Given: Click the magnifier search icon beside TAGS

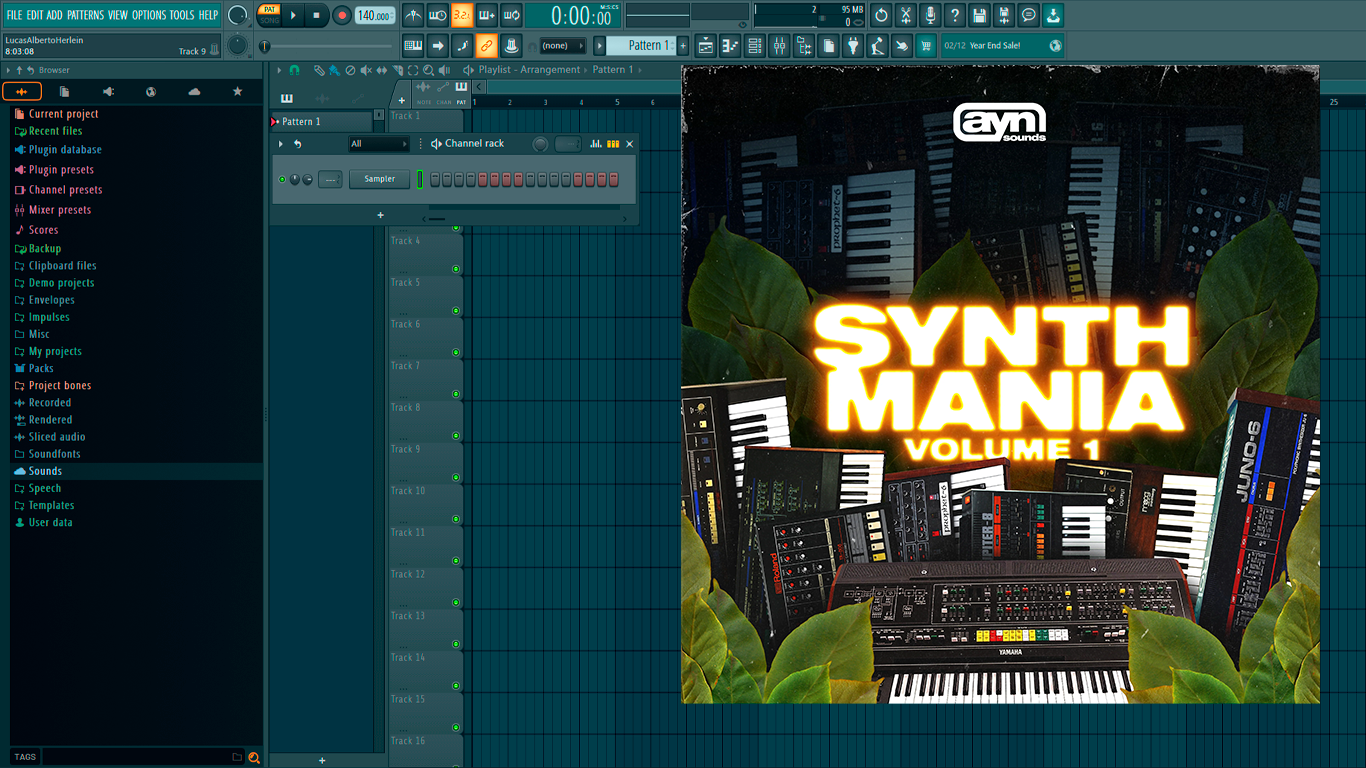Looking at the screenshot, I should click(254, 757).
